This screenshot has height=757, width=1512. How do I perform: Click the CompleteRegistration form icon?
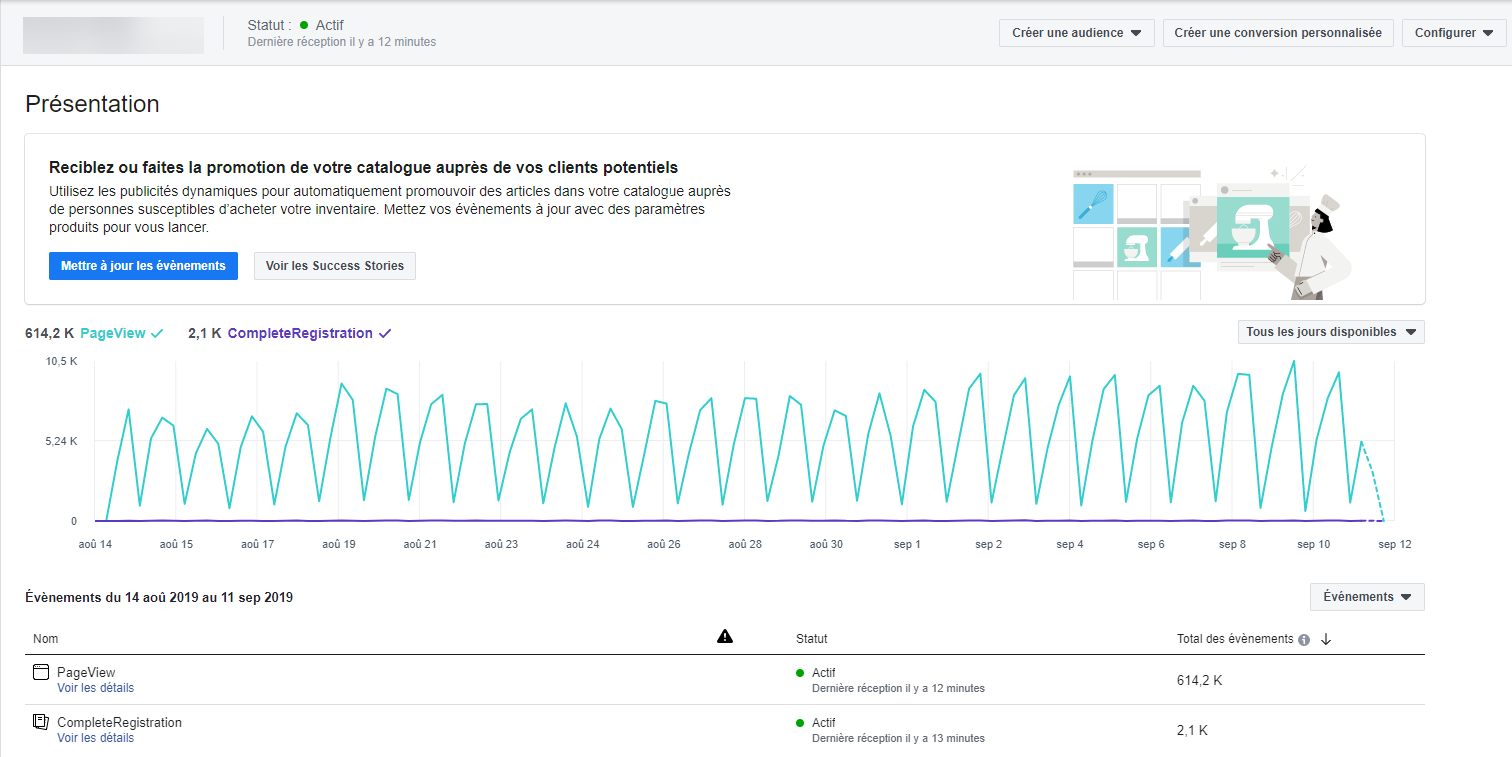(x=41, y=722)
